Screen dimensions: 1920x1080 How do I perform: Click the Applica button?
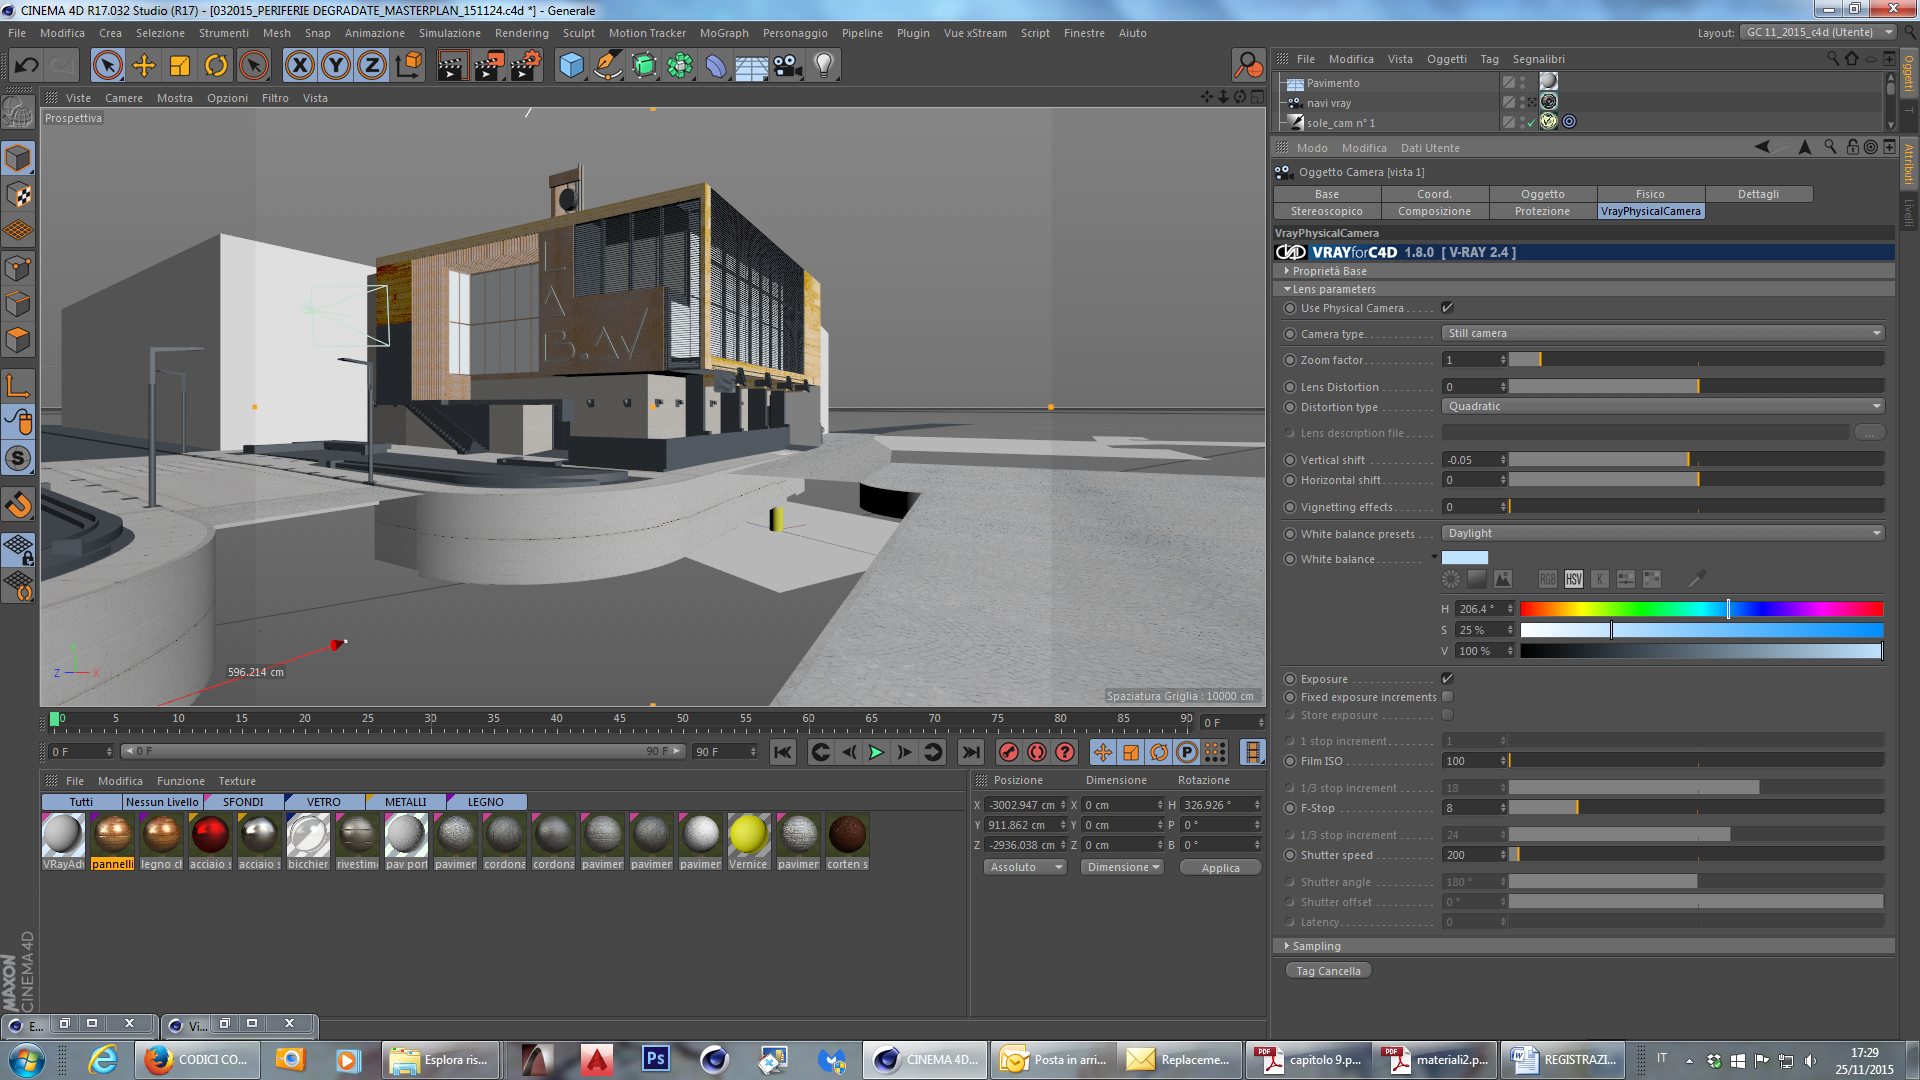pyautogui.click(x=1220, y=868)
